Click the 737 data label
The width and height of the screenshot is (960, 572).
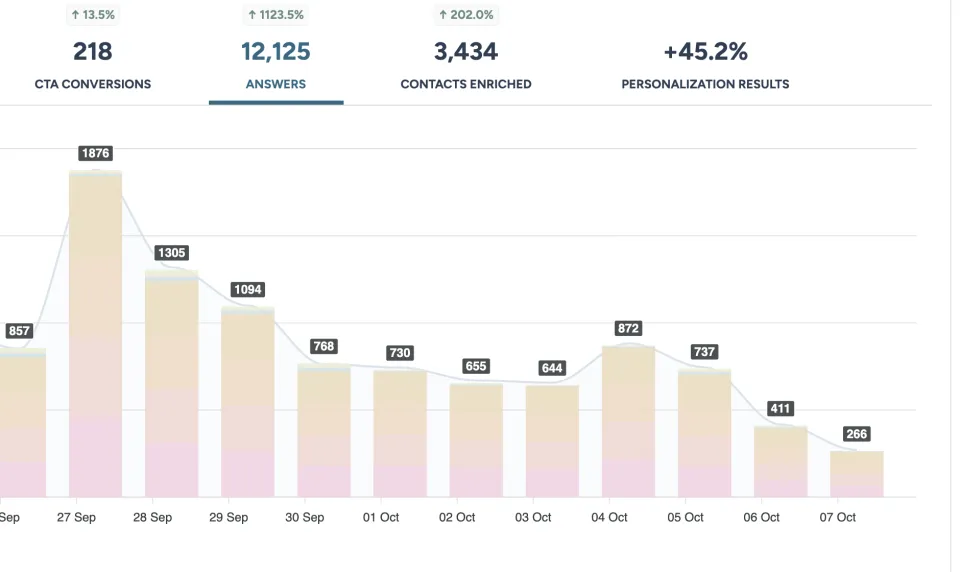coord(705,352)
